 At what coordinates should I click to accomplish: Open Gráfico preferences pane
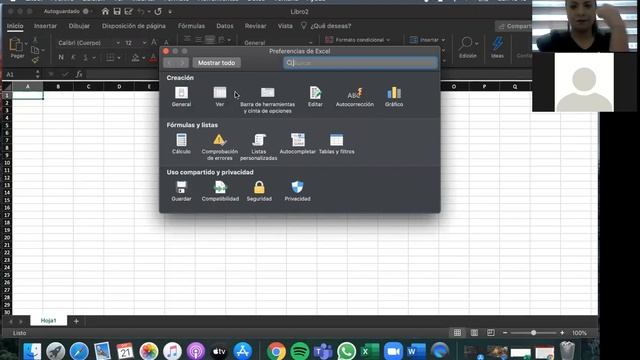[394, 97]
